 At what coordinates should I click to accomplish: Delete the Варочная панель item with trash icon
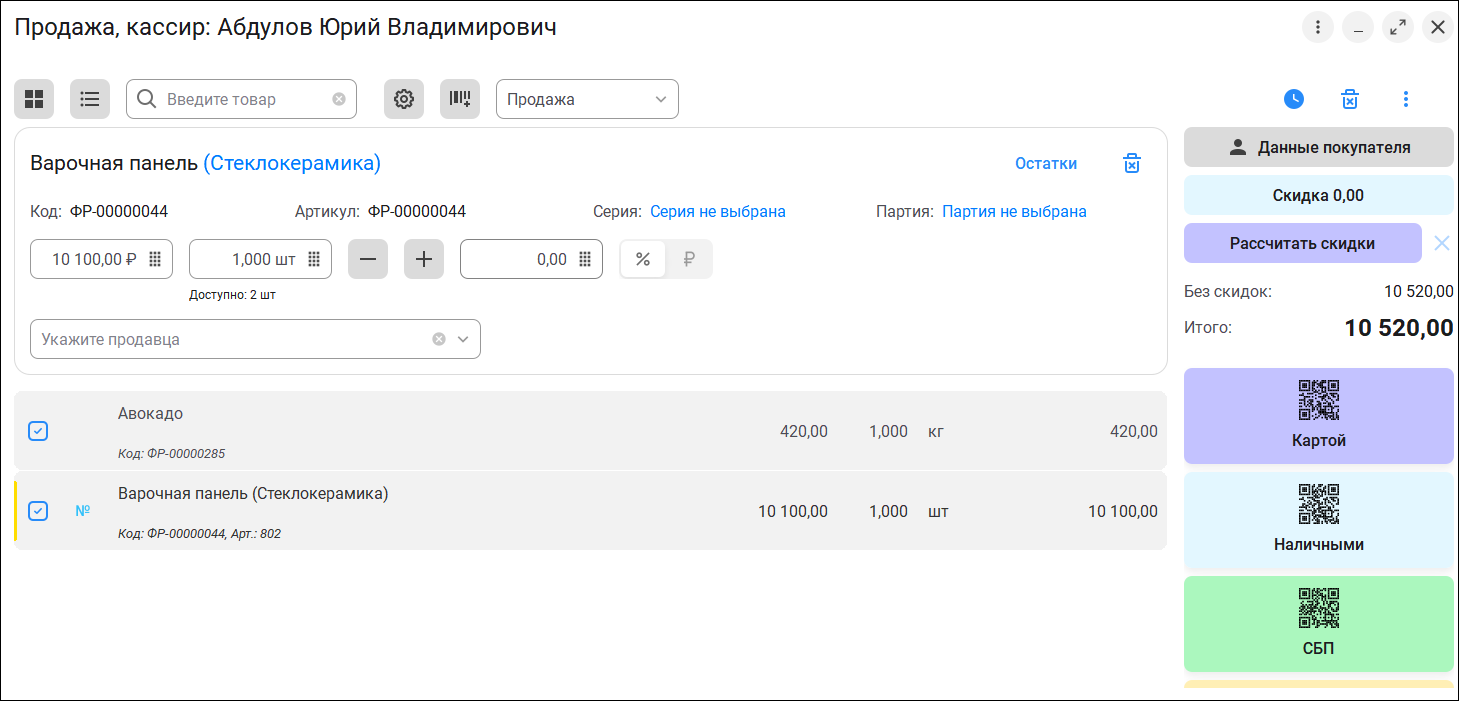coord(1132,164)
